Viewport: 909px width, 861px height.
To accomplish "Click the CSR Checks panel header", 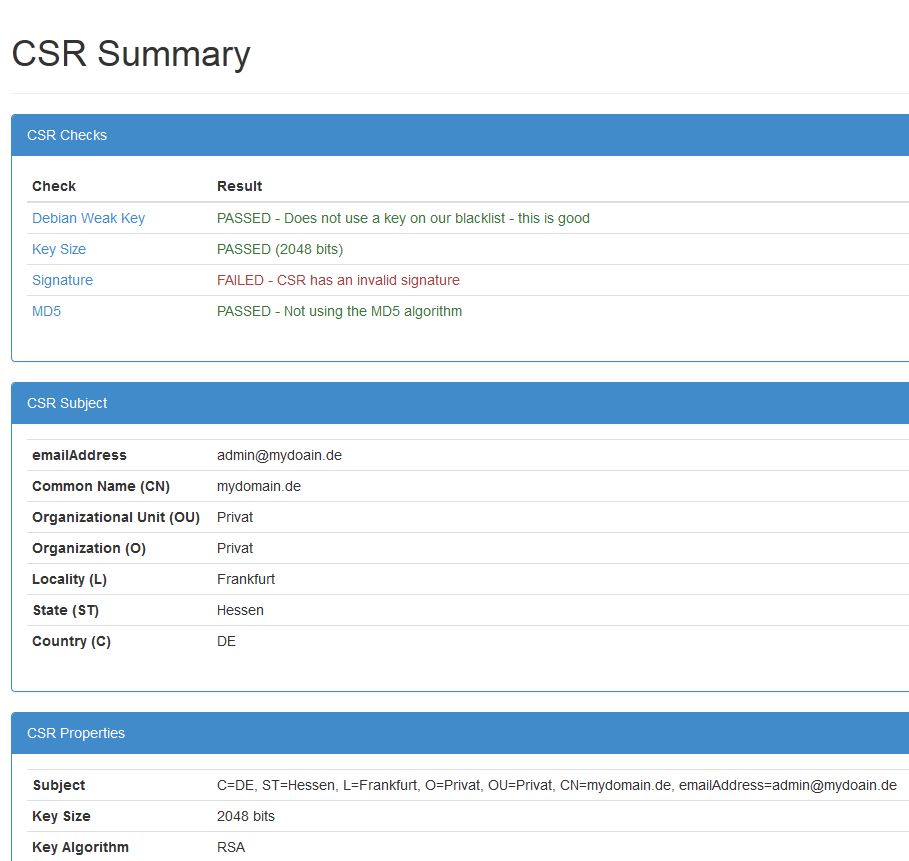I will (x=67, y=135).
